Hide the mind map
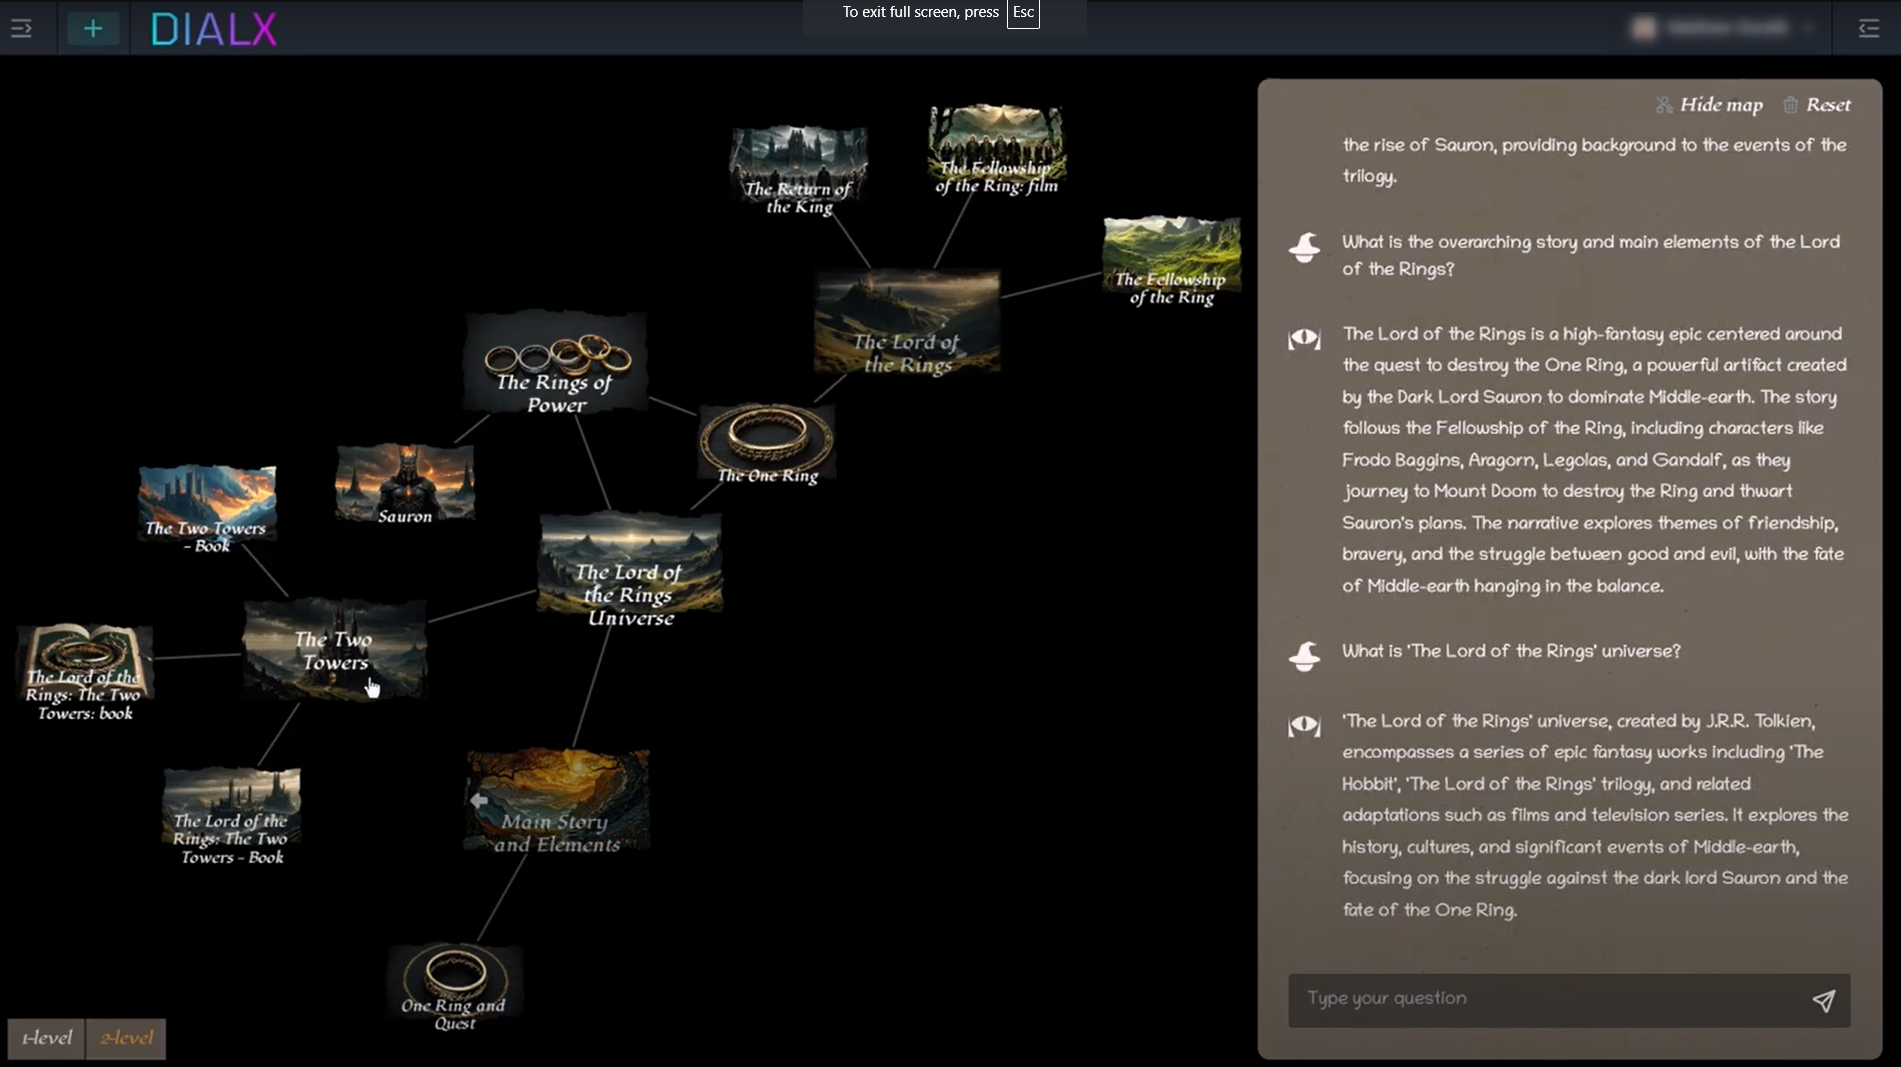The image size is (1901, 1067). (x=1709, y=105)
